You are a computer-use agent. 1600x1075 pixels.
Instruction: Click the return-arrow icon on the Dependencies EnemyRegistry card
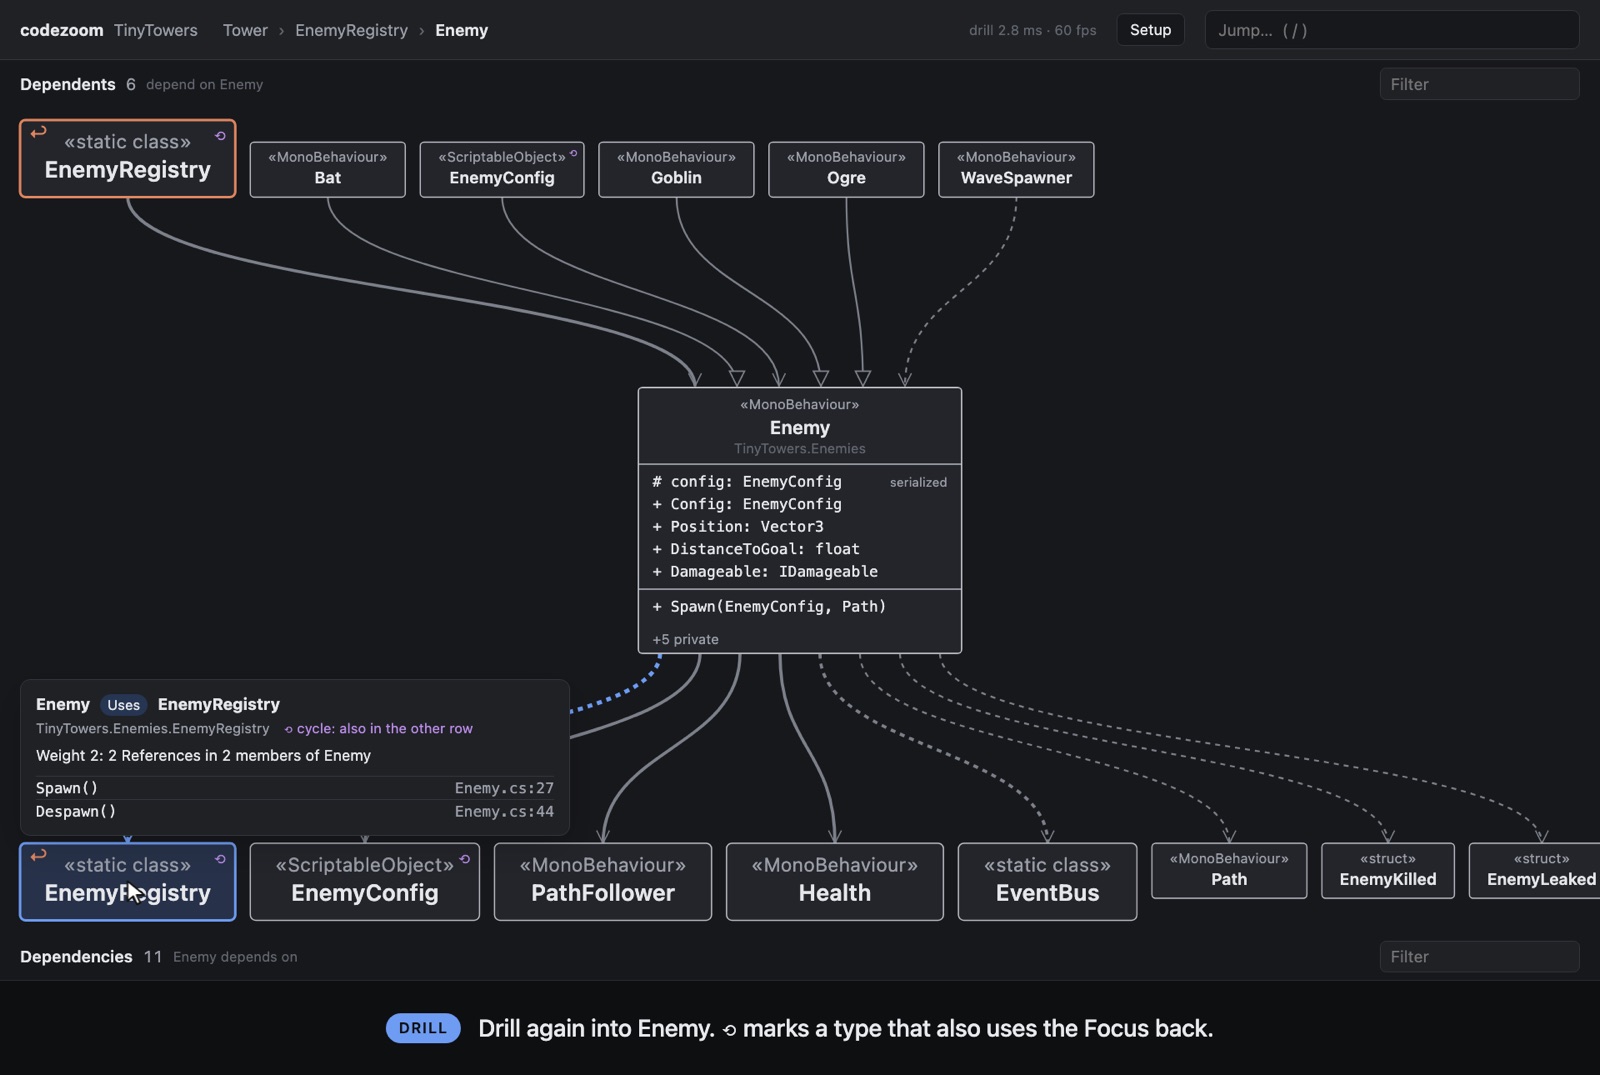(x=38, y=855)
